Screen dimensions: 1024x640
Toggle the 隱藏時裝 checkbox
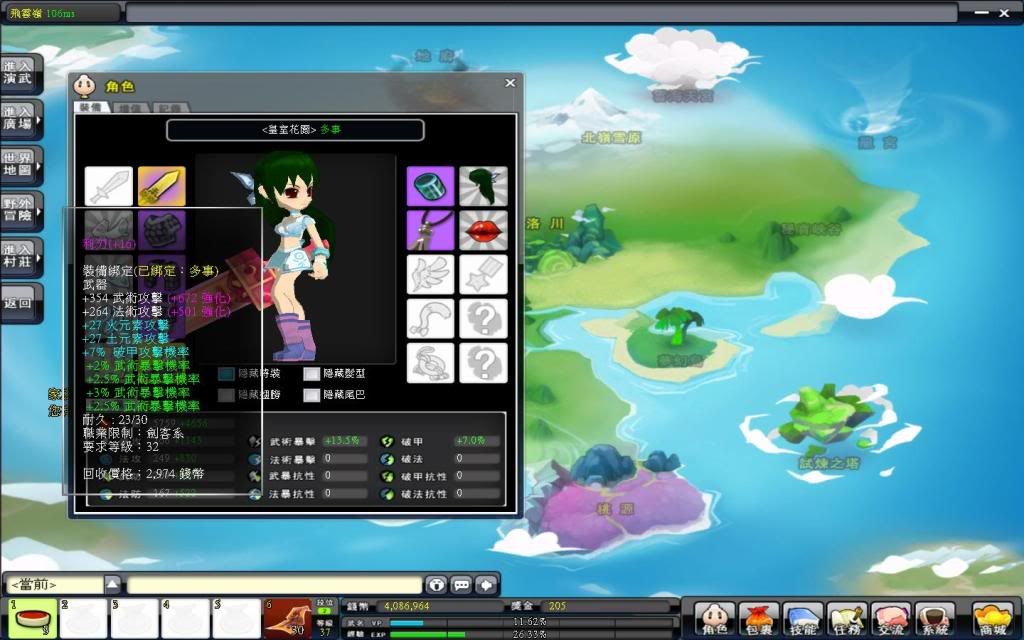point(226,373)
